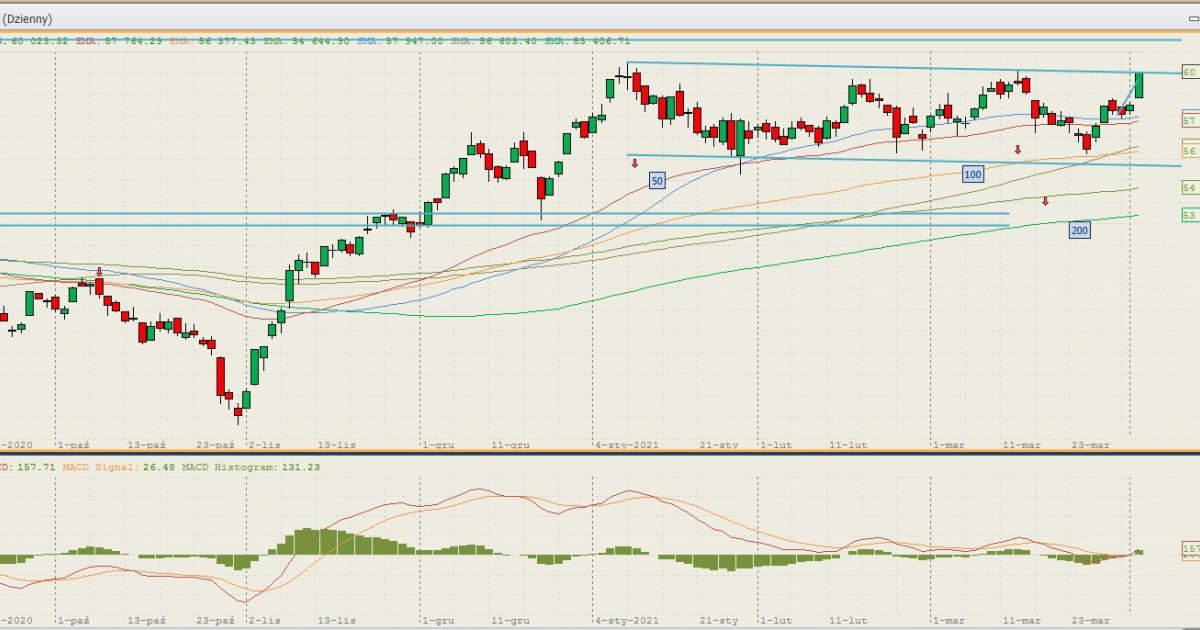
Task: Select the 23-mar date on bottom MACD axis
Action: pos(1090,621)
